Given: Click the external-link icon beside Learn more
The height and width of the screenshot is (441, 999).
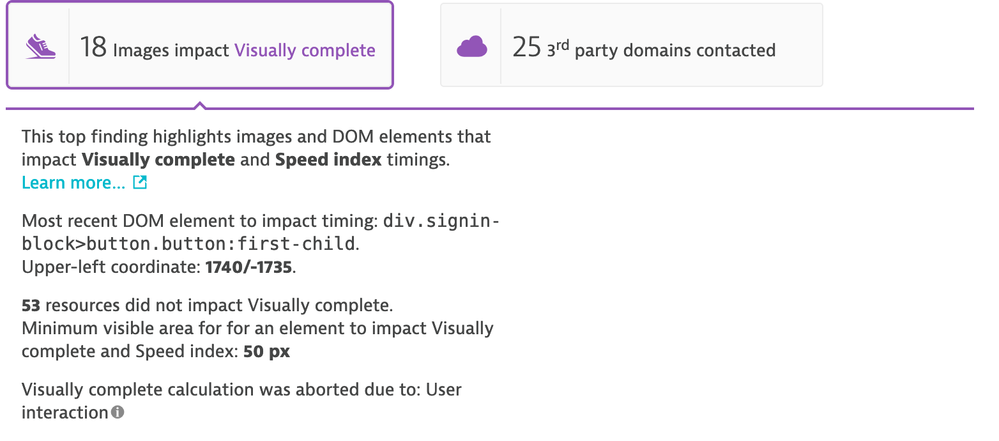Looking at the screenshot, I should [140, 182].
